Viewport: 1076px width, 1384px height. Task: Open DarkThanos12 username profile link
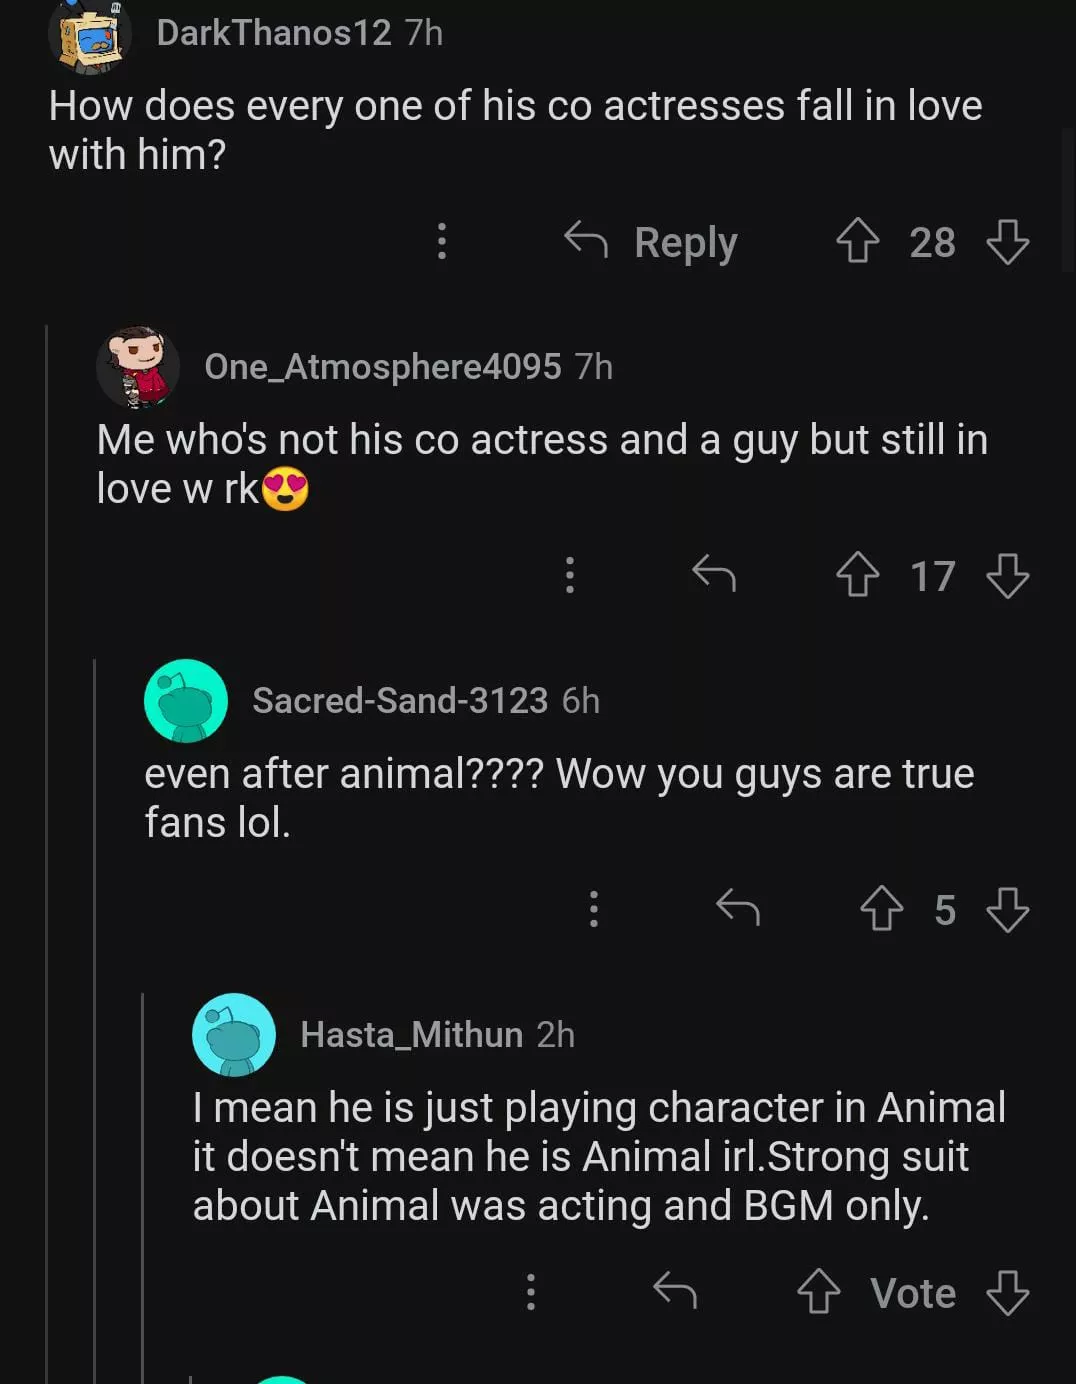273,33
